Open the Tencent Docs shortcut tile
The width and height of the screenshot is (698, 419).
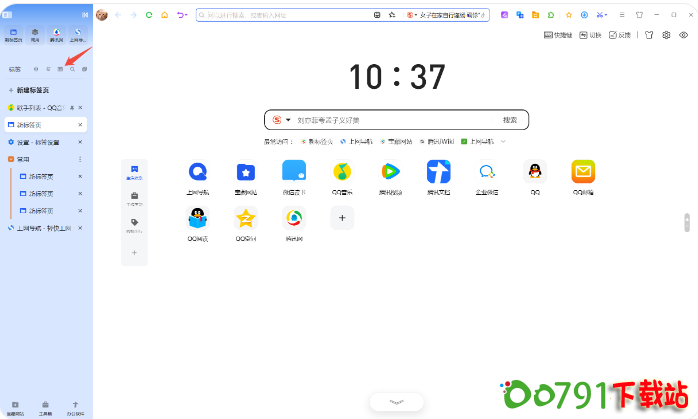[x=439, y=171]
